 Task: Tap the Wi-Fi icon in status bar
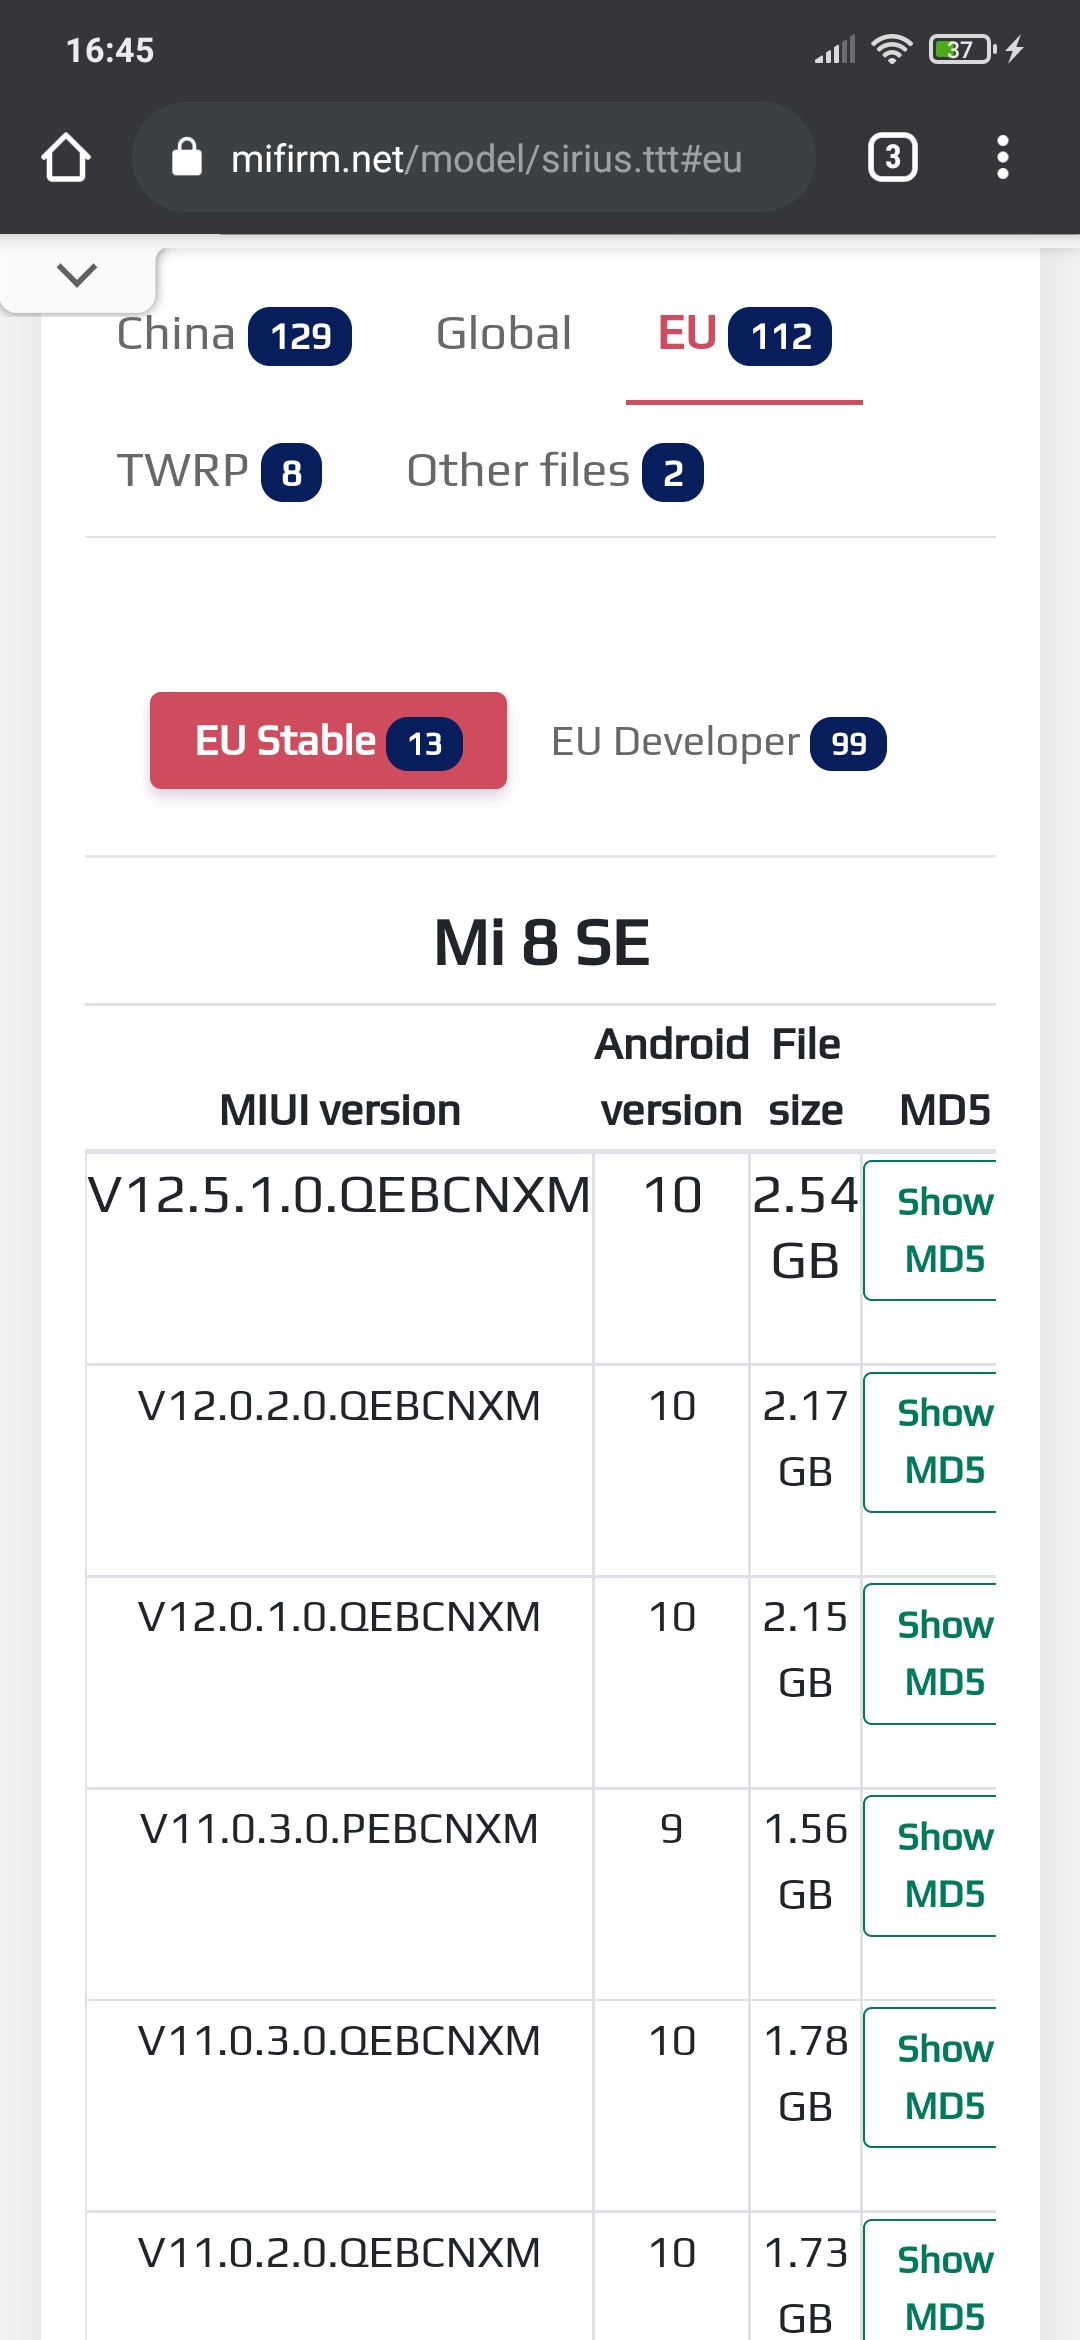tap(891, 49)
